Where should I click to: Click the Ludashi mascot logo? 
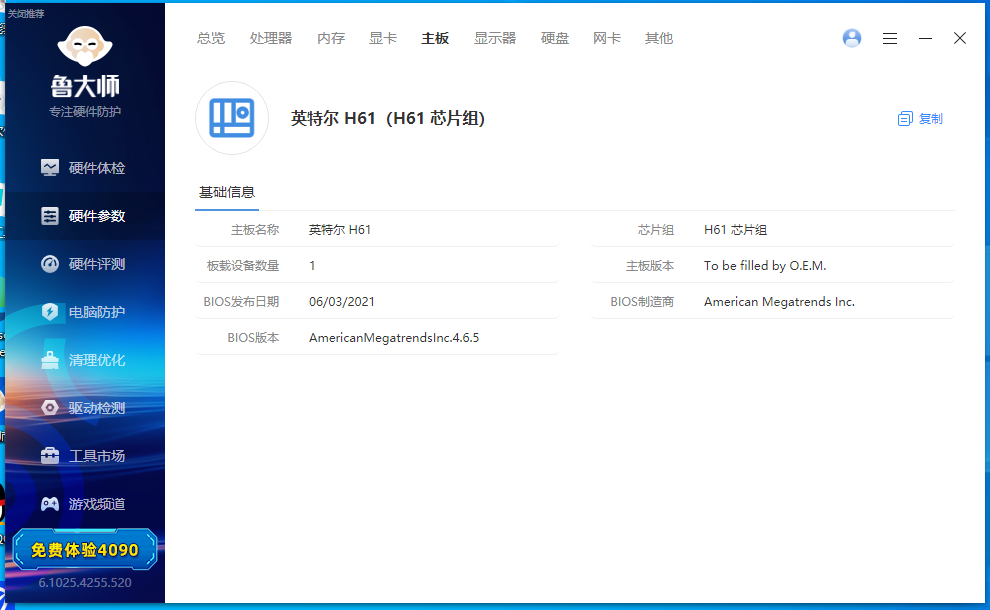click(x=85, y=46)
